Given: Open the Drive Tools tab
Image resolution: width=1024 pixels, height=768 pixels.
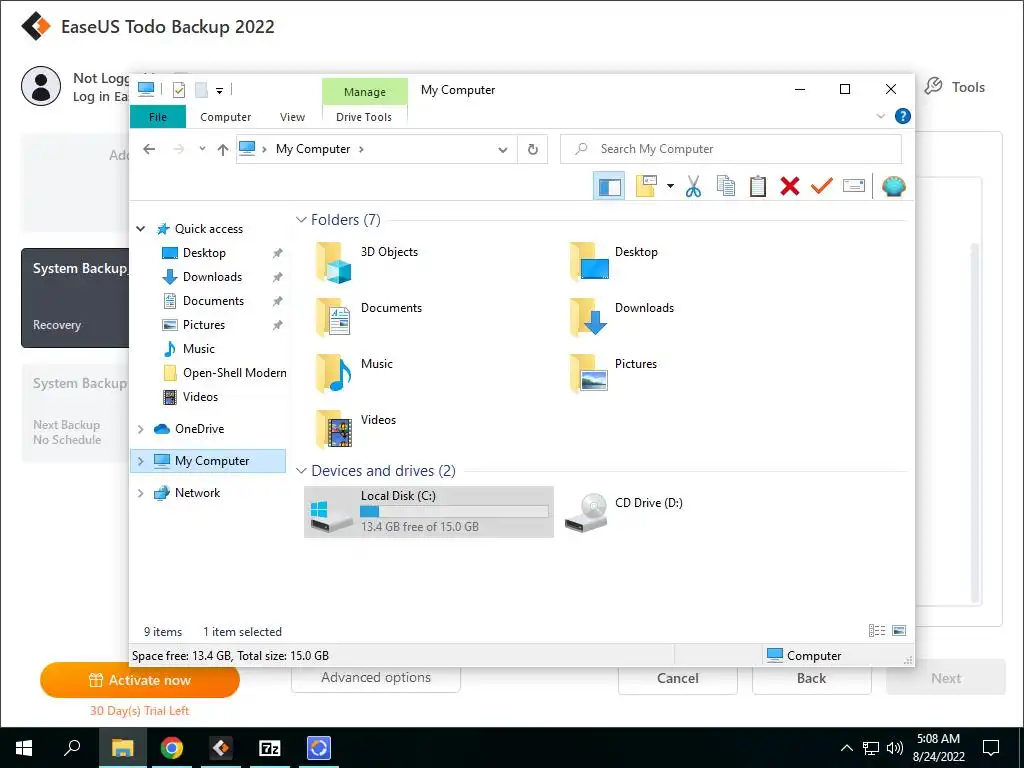Looking at the screenshot, I should click(364, 117).
